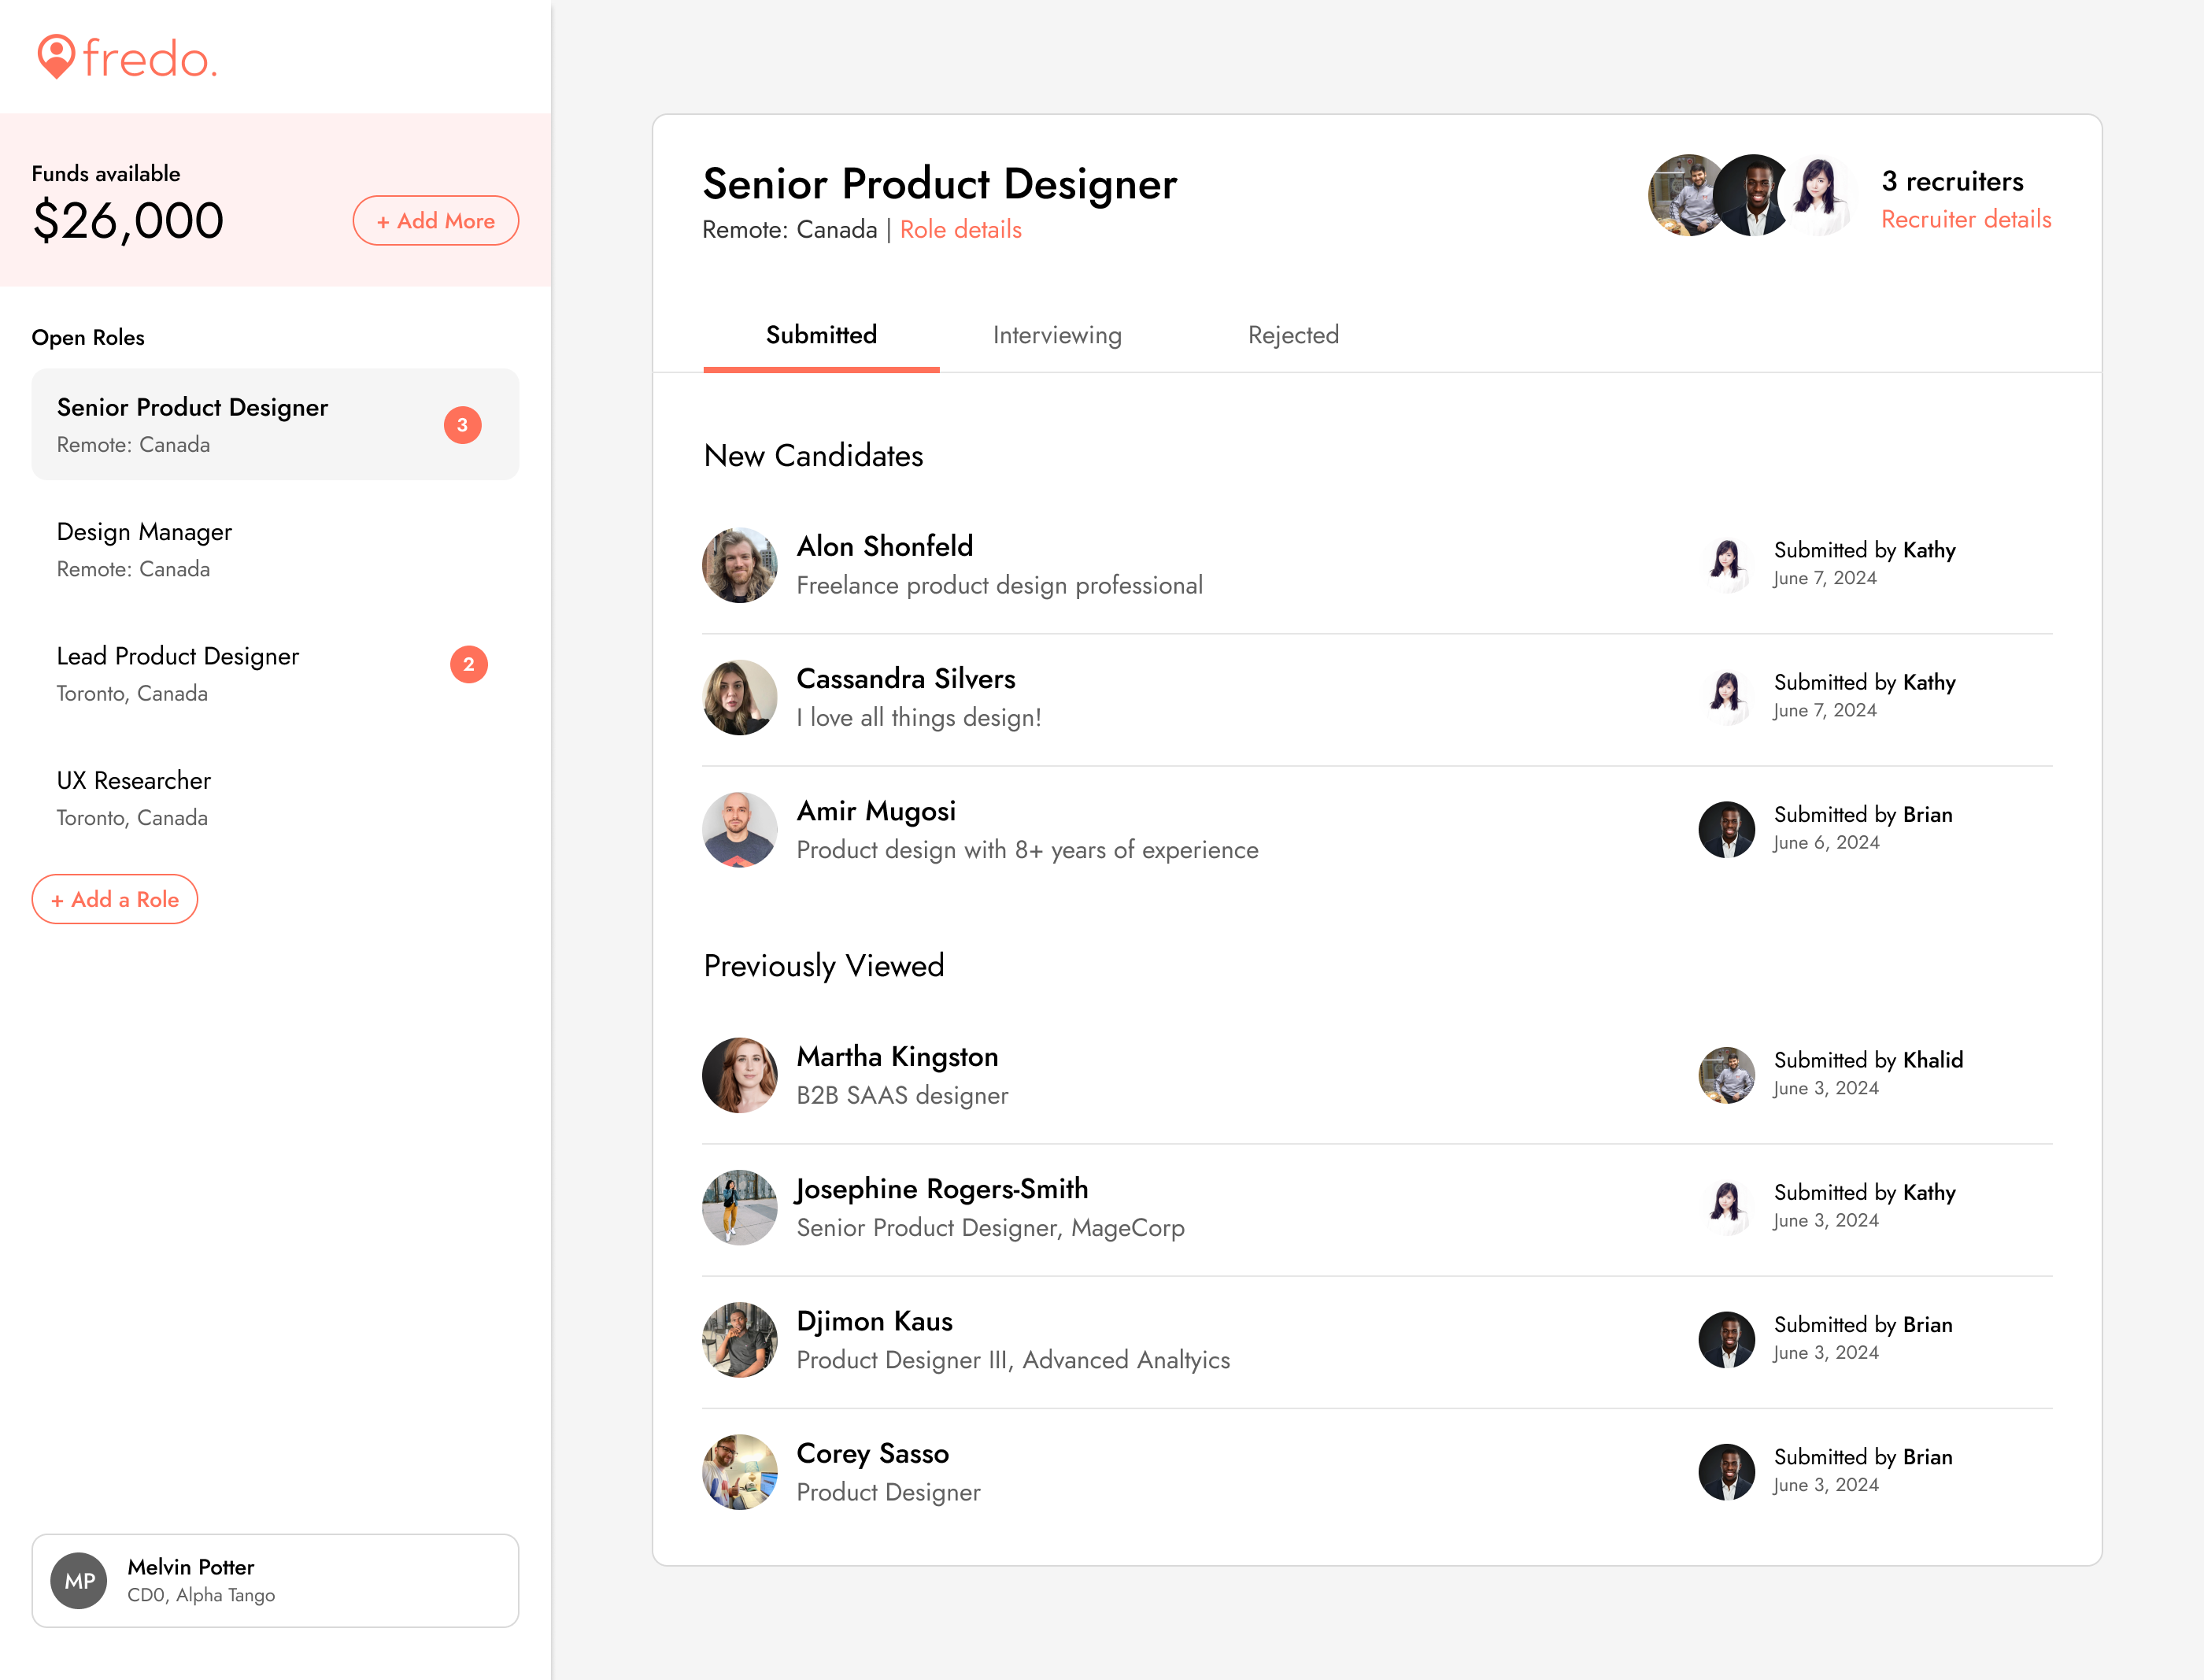Image resolution: width=2204 pixels, height=1680 pixels.
Task: Click the badge showing 3 on Senior Product Designer
Action: tap(462, 425)
